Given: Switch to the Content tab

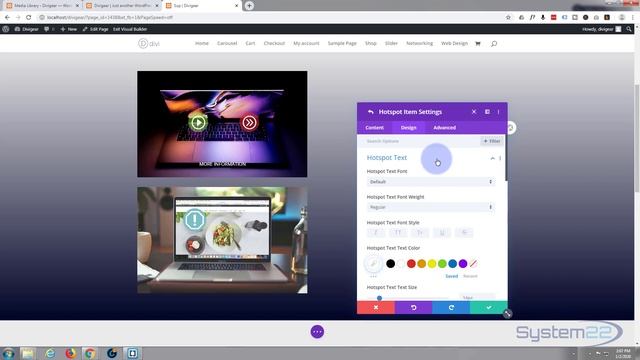Looking at the screenshot, I should point(374,128).
